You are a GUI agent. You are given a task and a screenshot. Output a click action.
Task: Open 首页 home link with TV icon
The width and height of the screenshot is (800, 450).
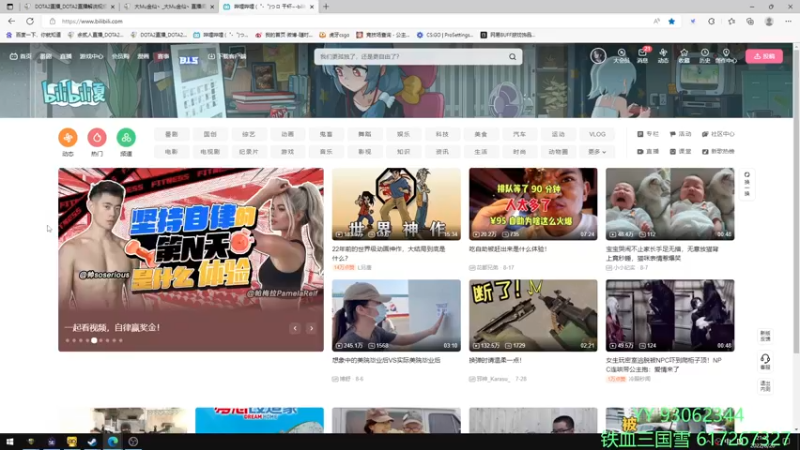20,56
